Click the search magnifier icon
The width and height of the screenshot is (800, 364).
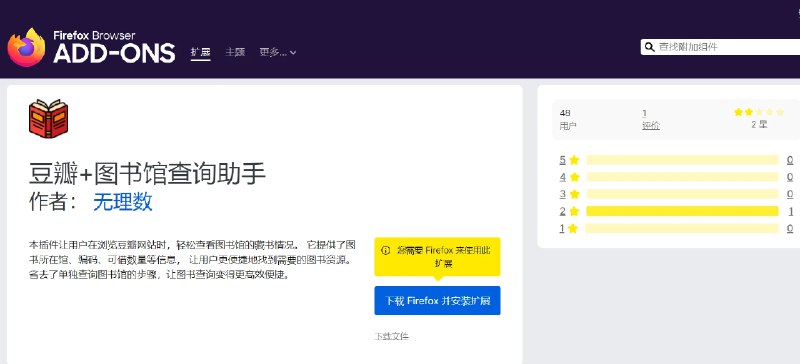pos(649,47)
